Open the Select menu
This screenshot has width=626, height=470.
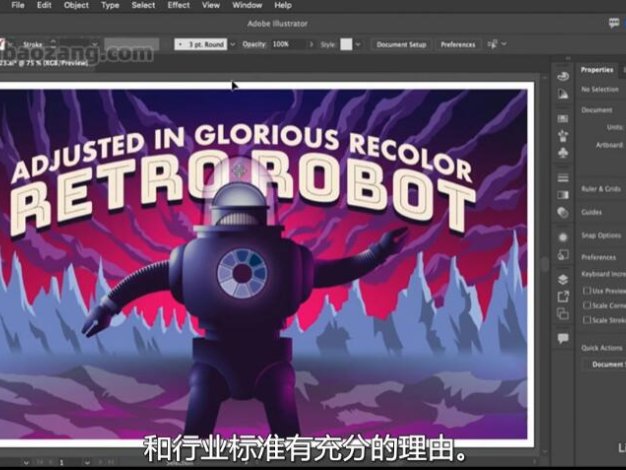tap(143, 5)
